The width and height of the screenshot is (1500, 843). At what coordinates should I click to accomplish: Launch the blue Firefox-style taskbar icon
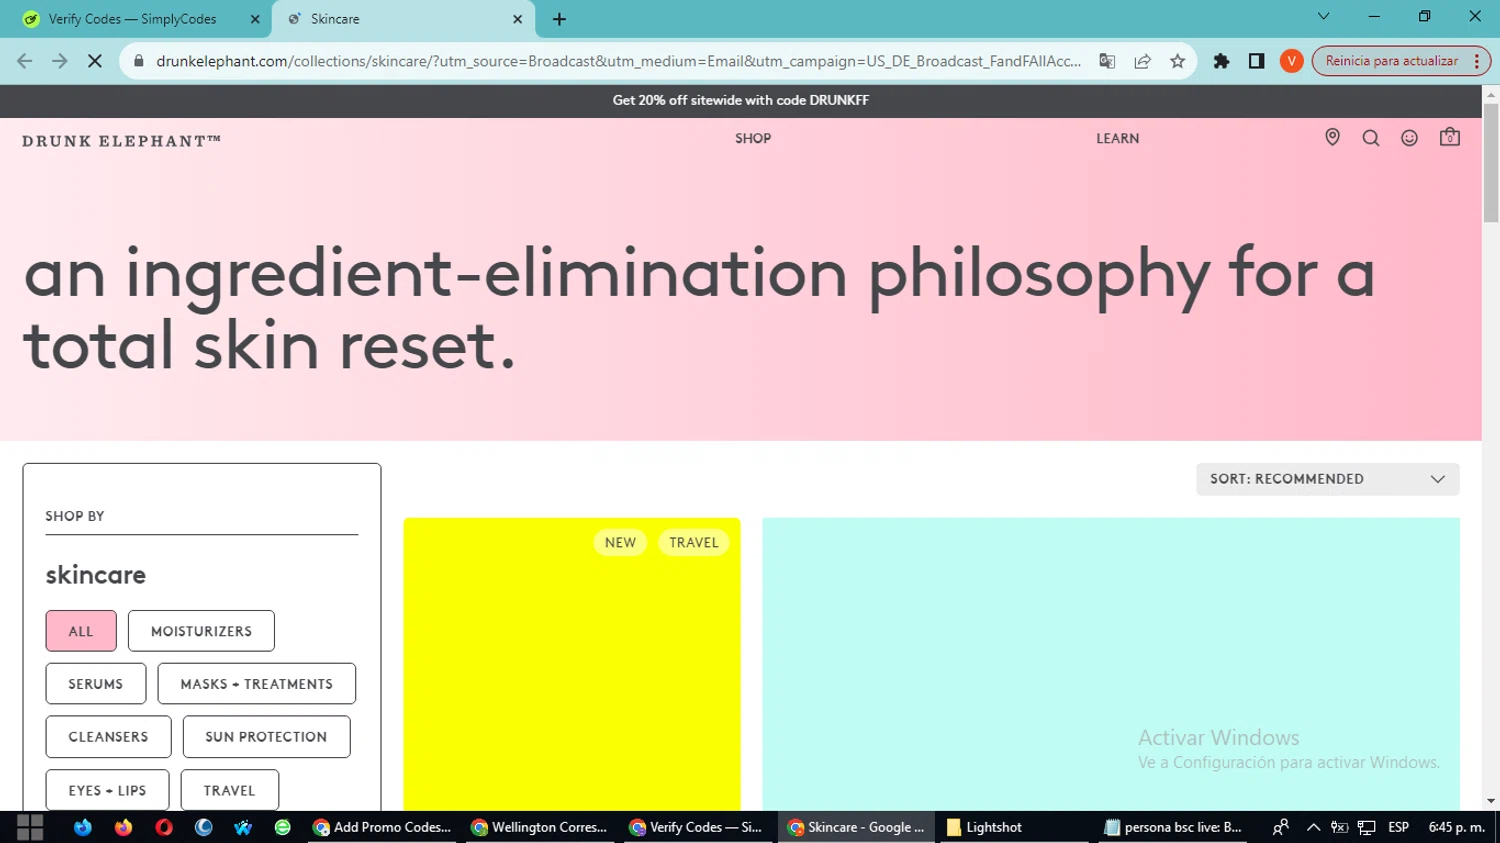pyautogui.click(x=82, y=827)
